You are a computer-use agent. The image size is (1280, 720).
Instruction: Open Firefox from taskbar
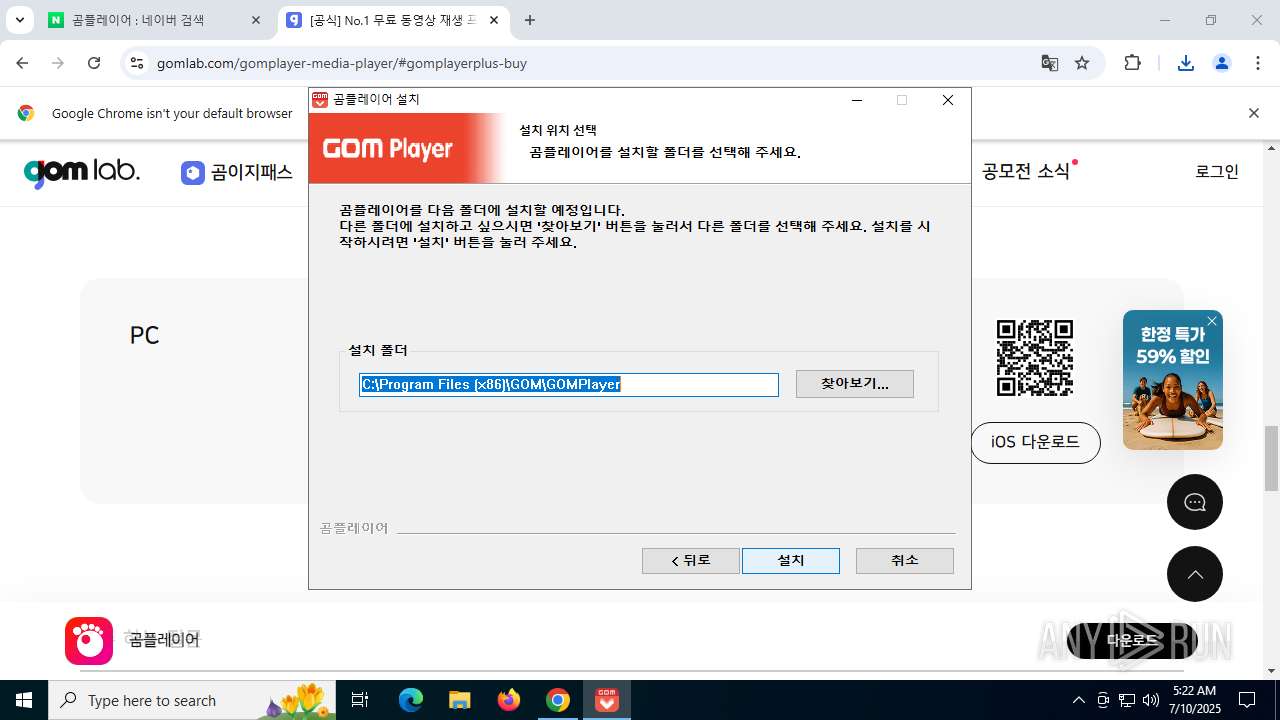(509, 700)
